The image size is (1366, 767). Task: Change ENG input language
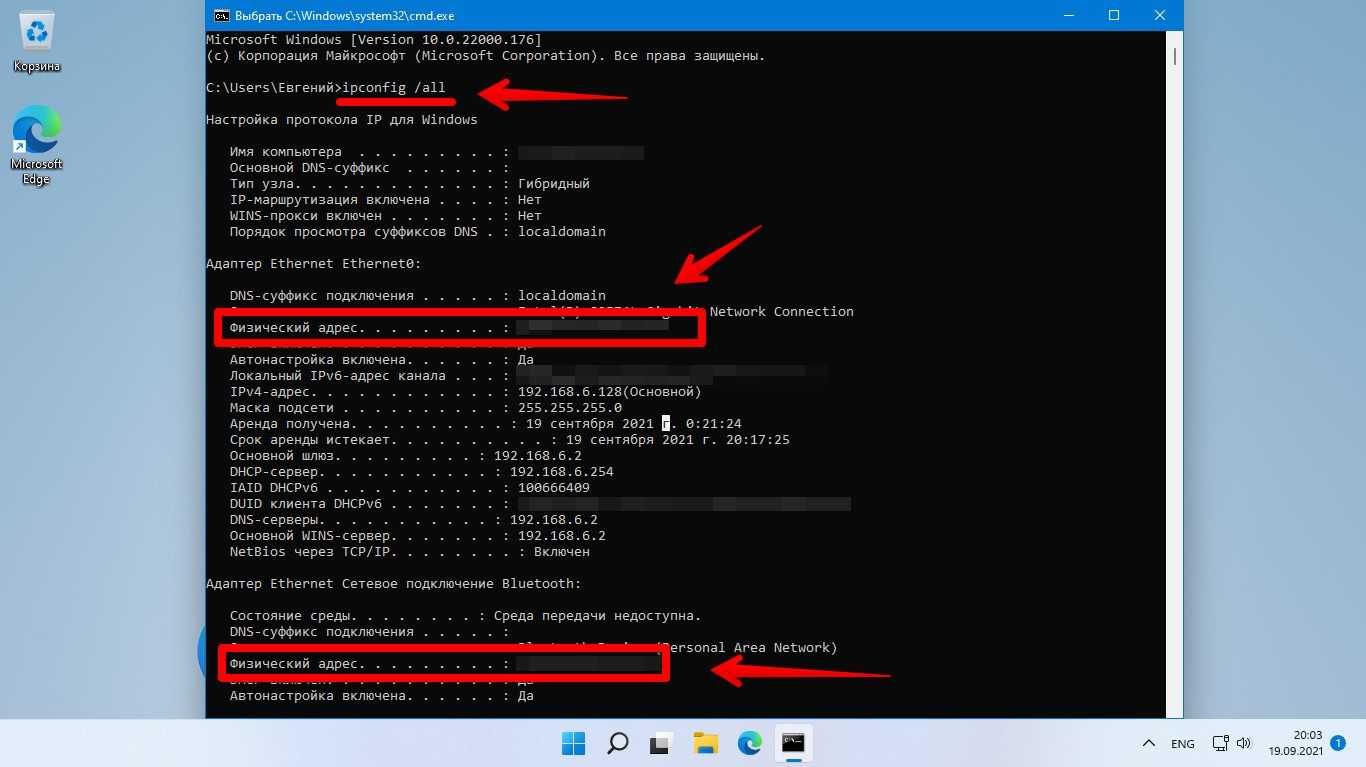click(1183, 744)
